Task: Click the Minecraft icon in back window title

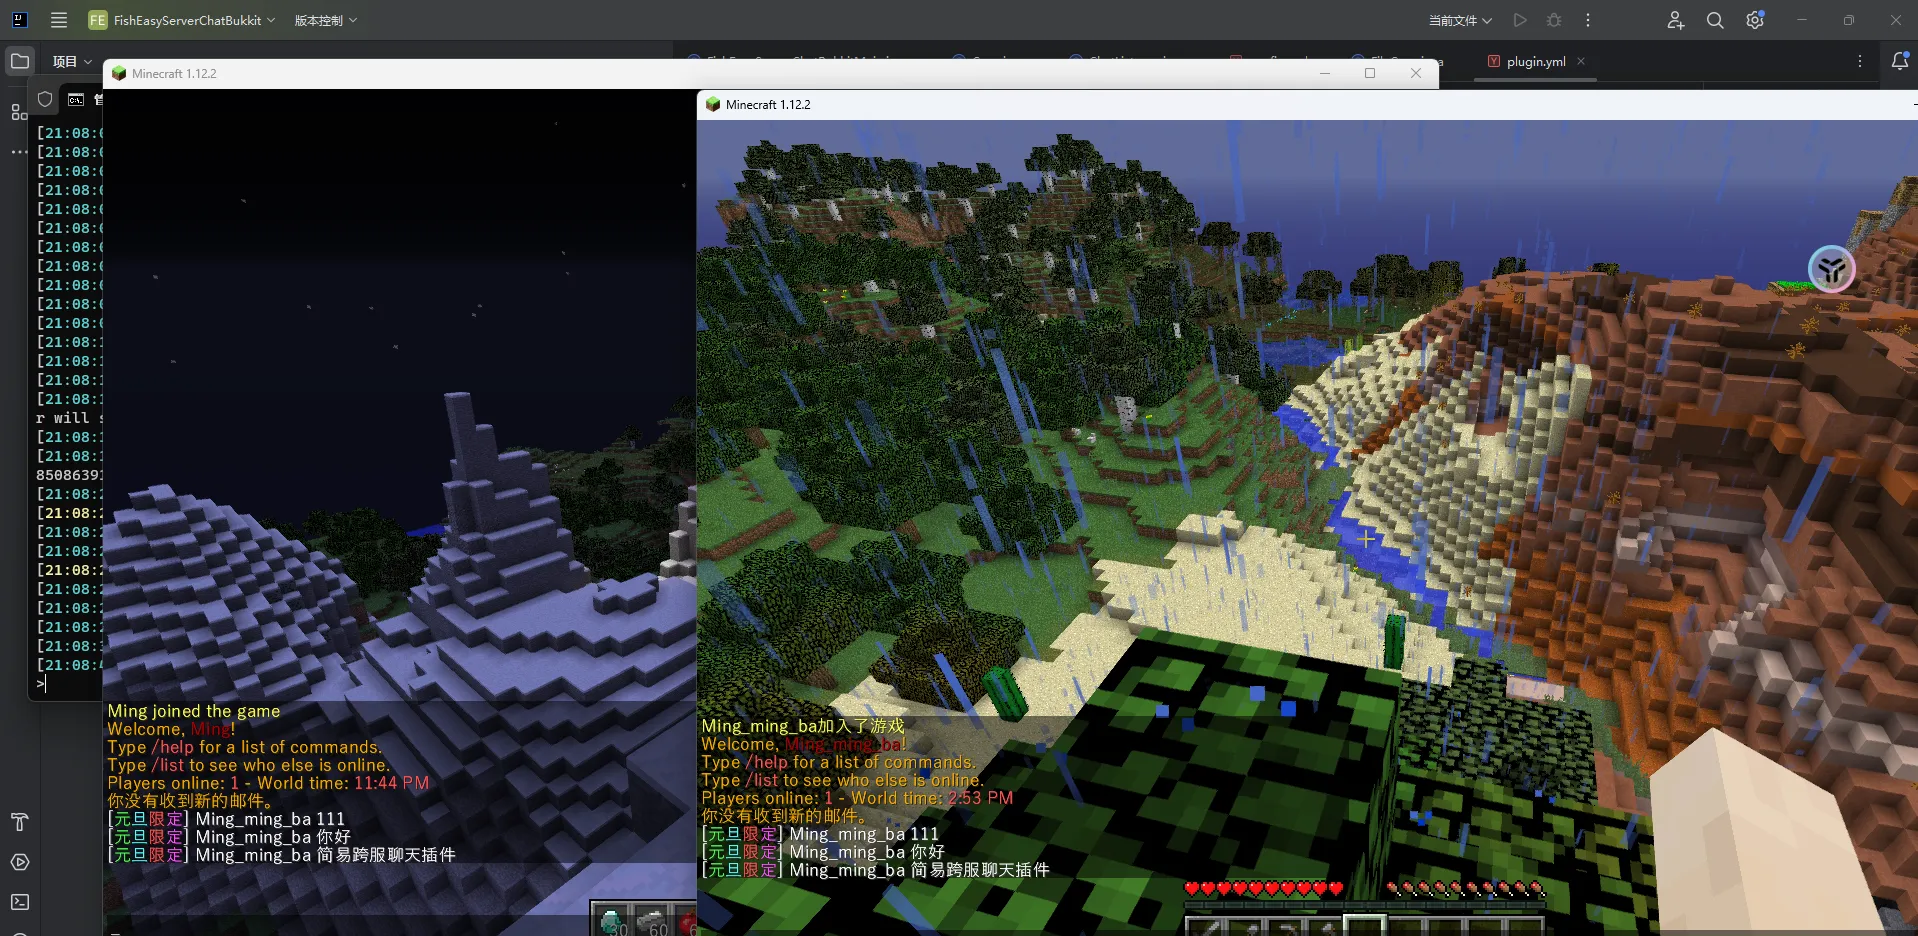Action: pos(119,73)
